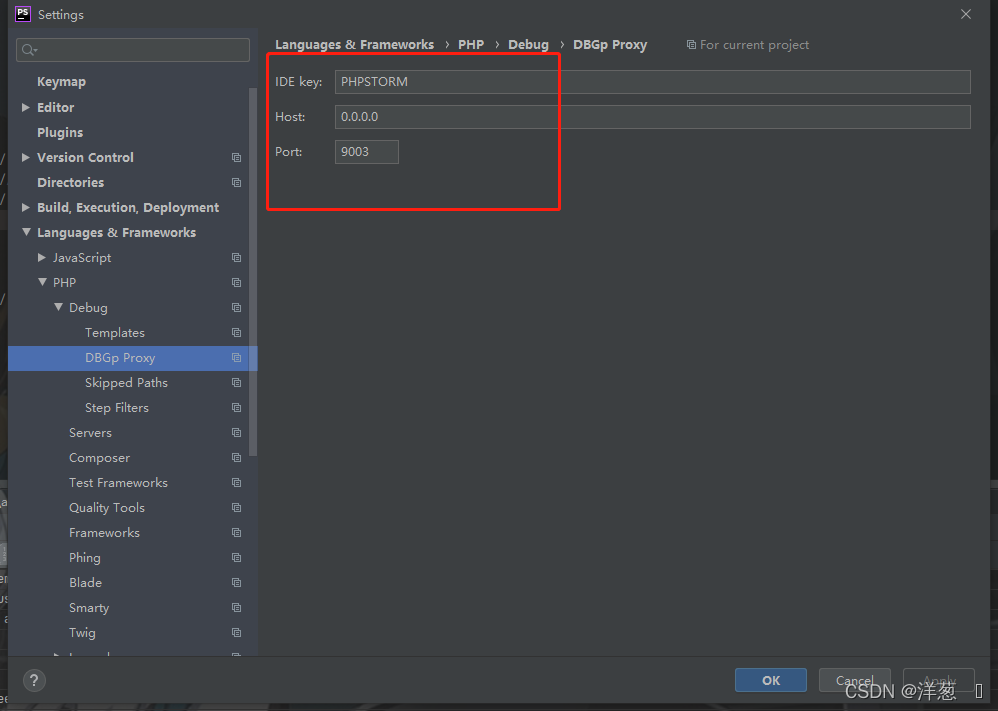
Task: Click Debug in the breadcrumb path
Action: point(528,45)
